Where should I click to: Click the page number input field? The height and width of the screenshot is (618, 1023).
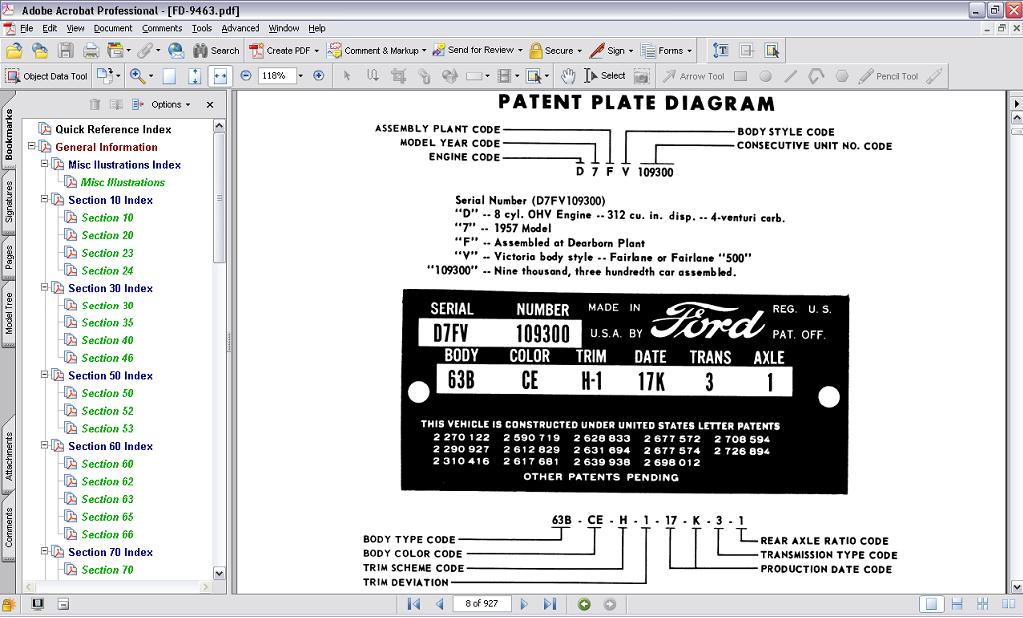(x=481, y=604)
